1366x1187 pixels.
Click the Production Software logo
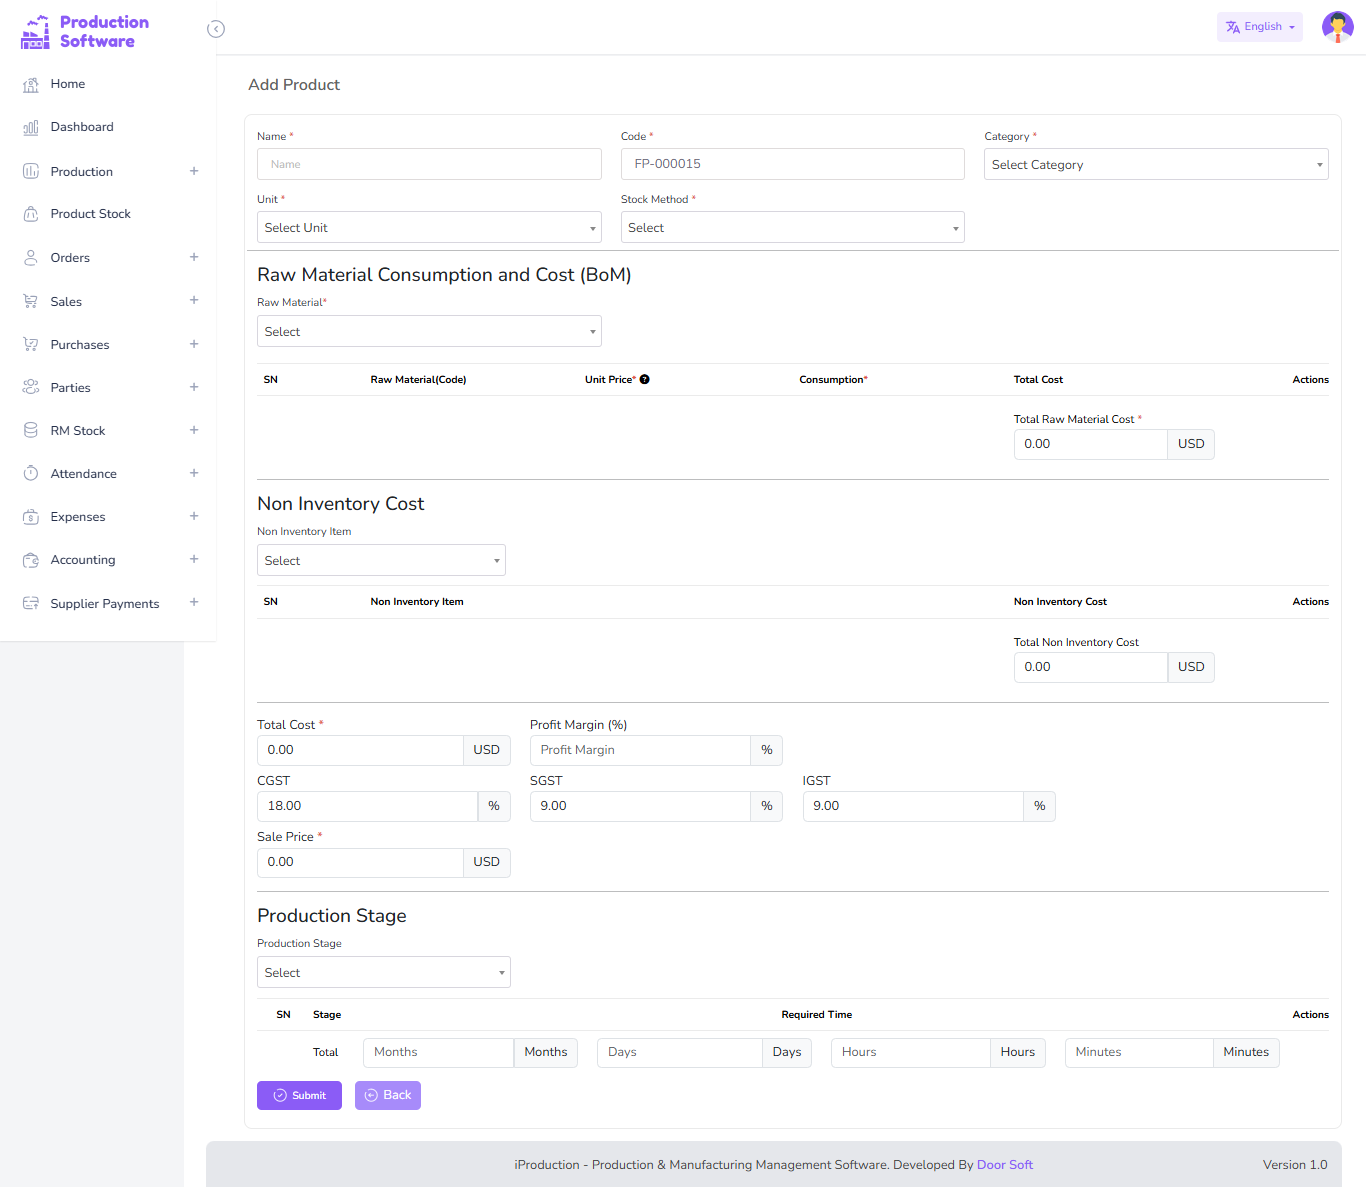coord(85,32)
